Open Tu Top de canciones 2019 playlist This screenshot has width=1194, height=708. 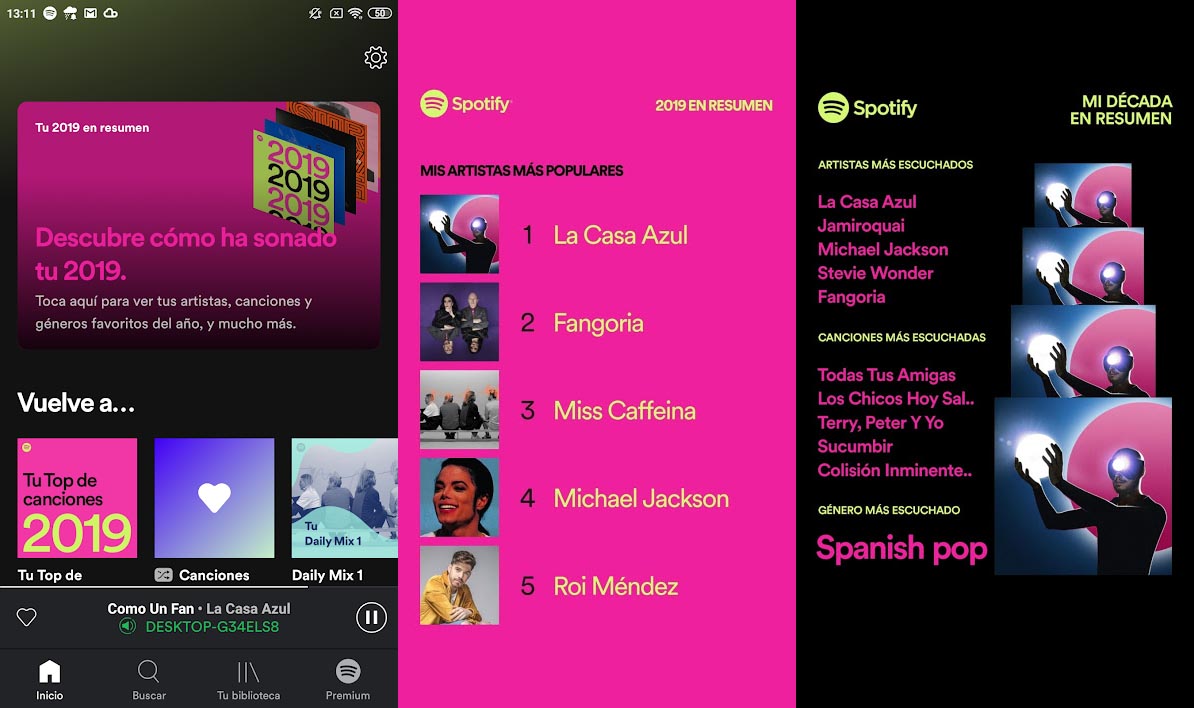coord(77,498)
